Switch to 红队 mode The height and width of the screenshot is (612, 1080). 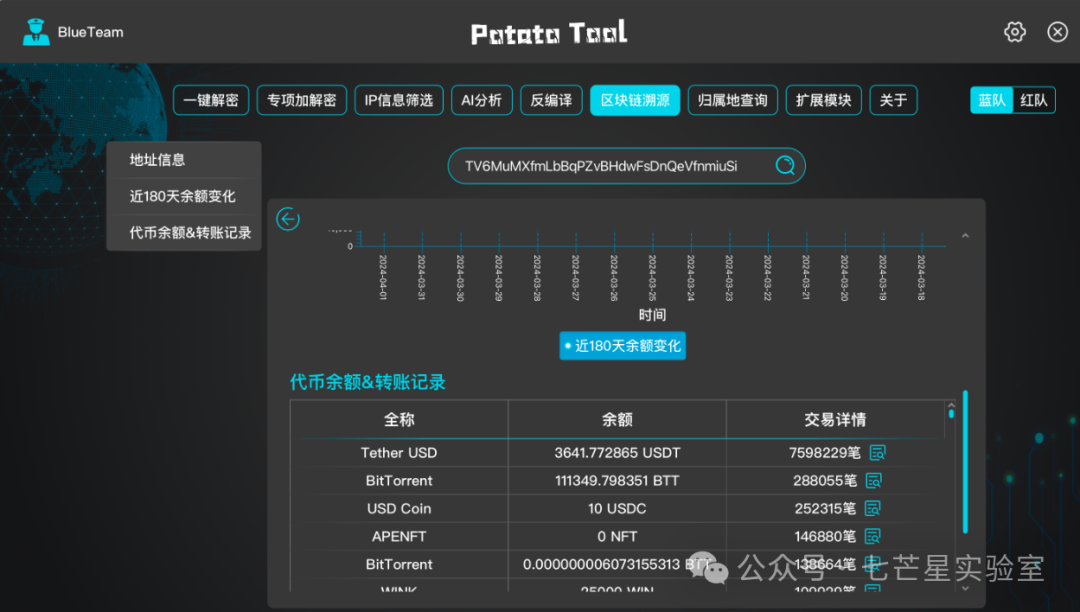point(1034,101)
